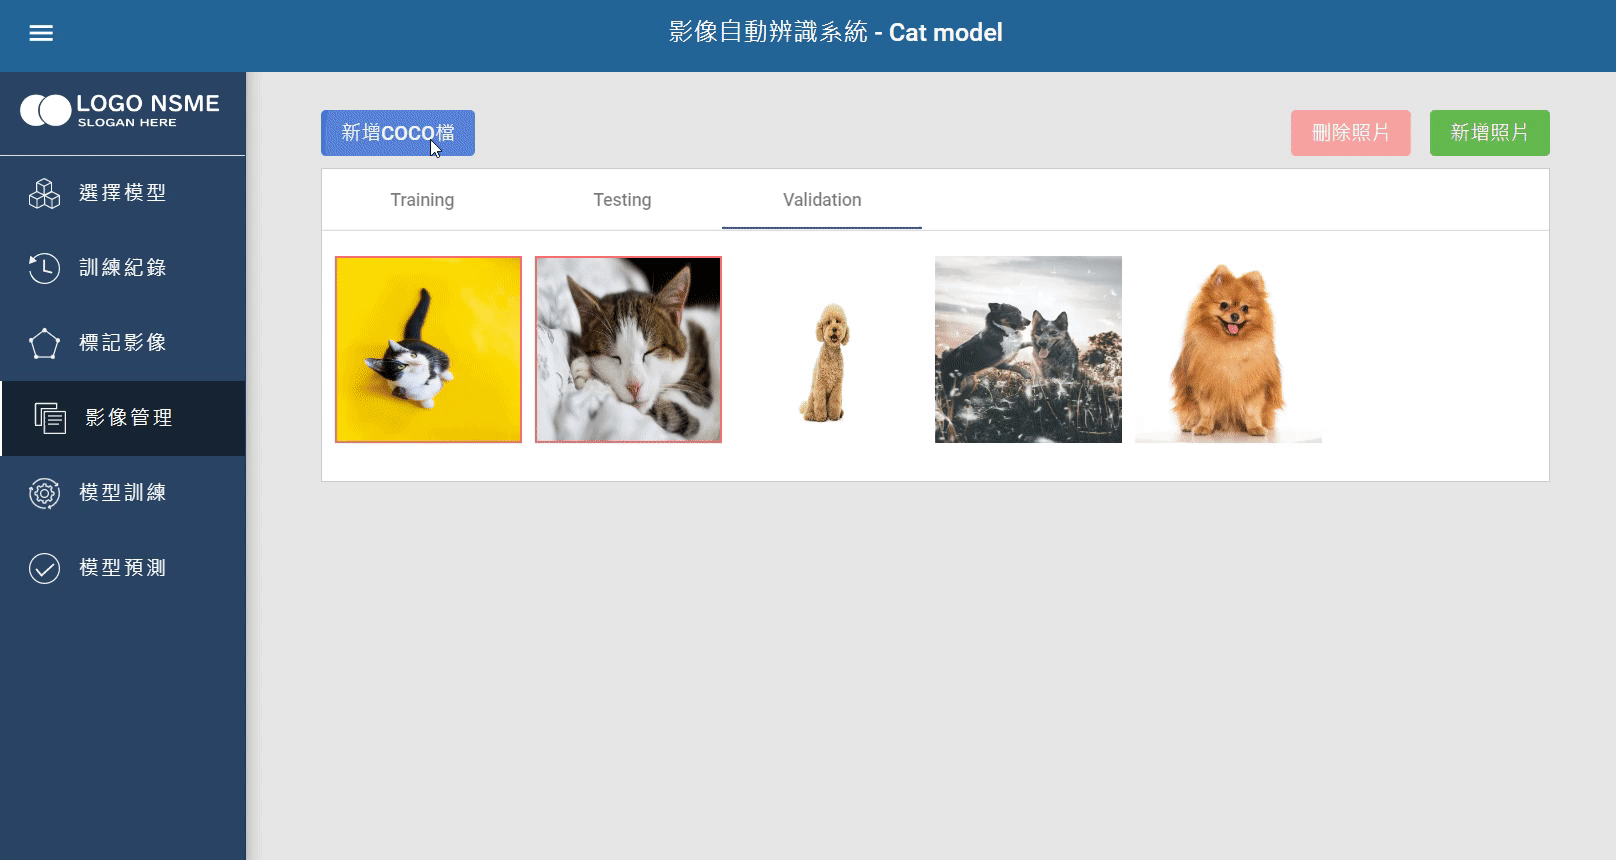Image resolution: width=1616 pixels, height=860 pixels.
Task: Click the polygon icon for 標記影像
Action: point(44,343)
